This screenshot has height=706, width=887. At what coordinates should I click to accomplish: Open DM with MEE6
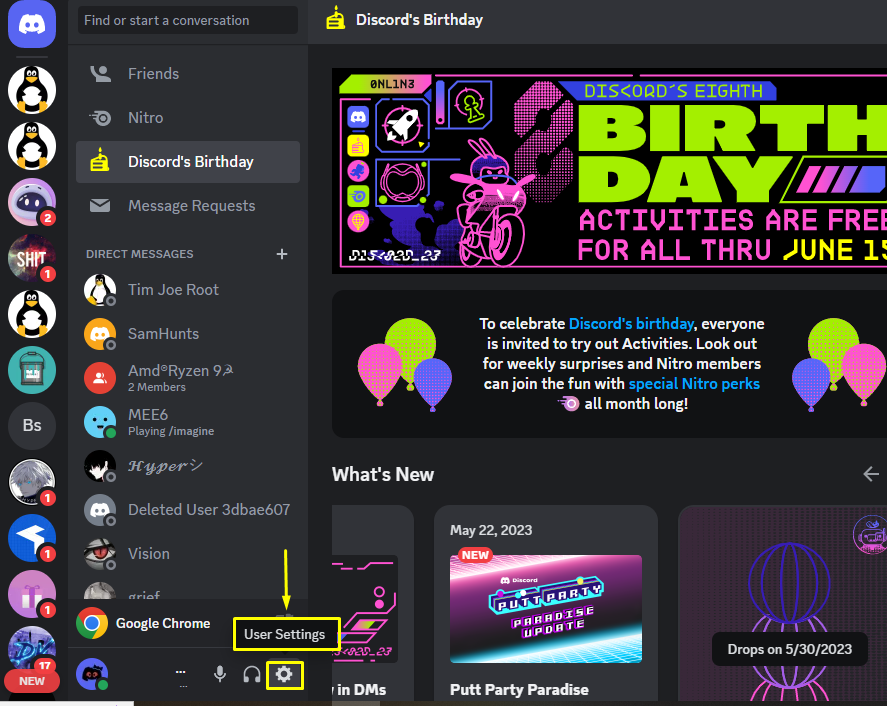point(188,422)
